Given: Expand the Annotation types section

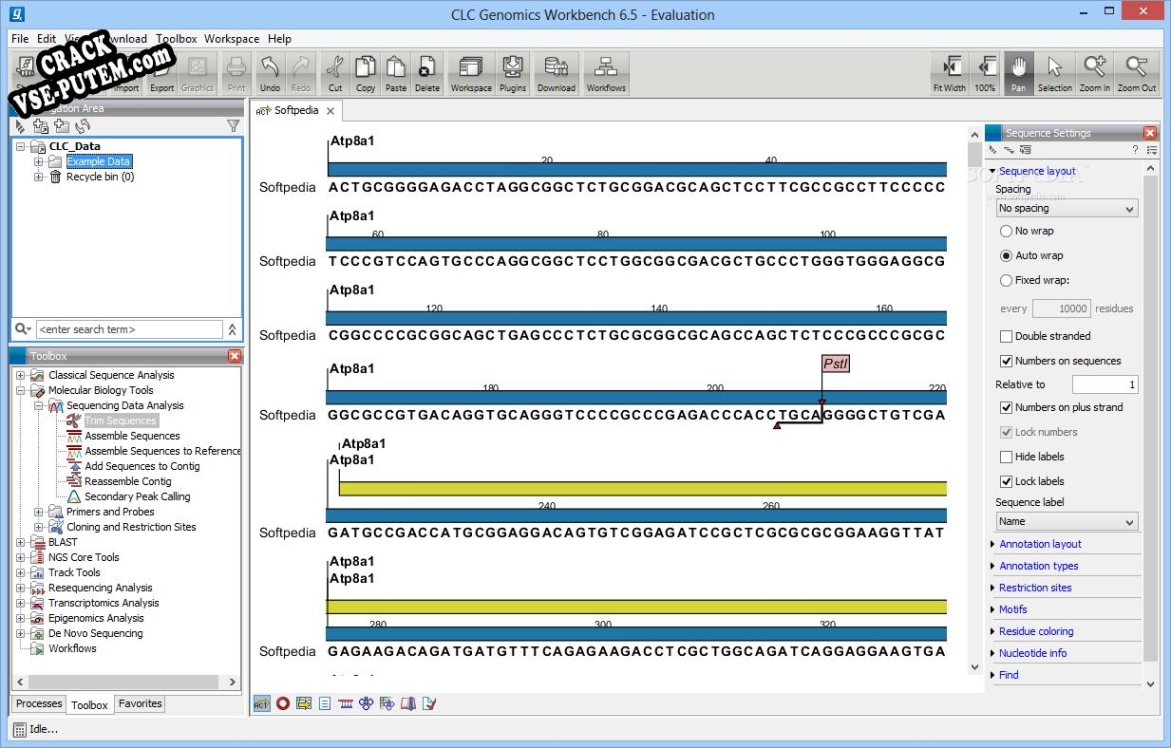Looking at the screenshot, I should (x=1039, y=566).
